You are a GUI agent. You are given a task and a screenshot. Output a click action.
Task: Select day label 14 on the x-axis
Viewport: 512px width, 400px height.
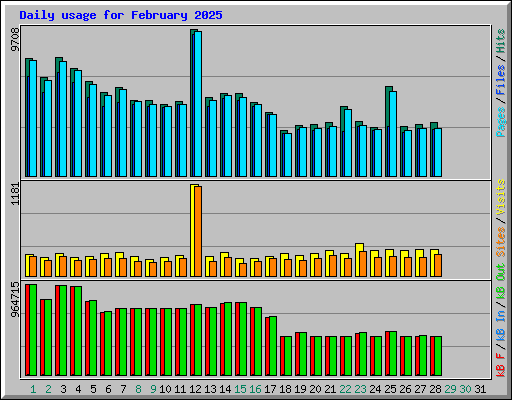[x=225, y=389]
